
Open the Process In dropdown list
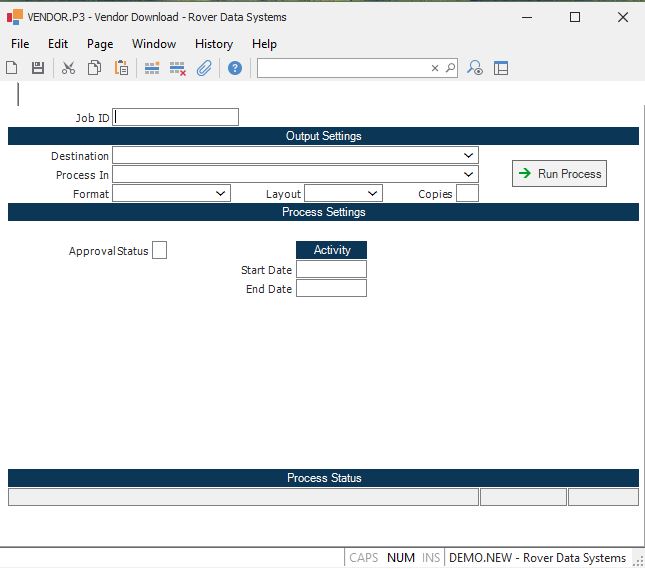[469, 175]
